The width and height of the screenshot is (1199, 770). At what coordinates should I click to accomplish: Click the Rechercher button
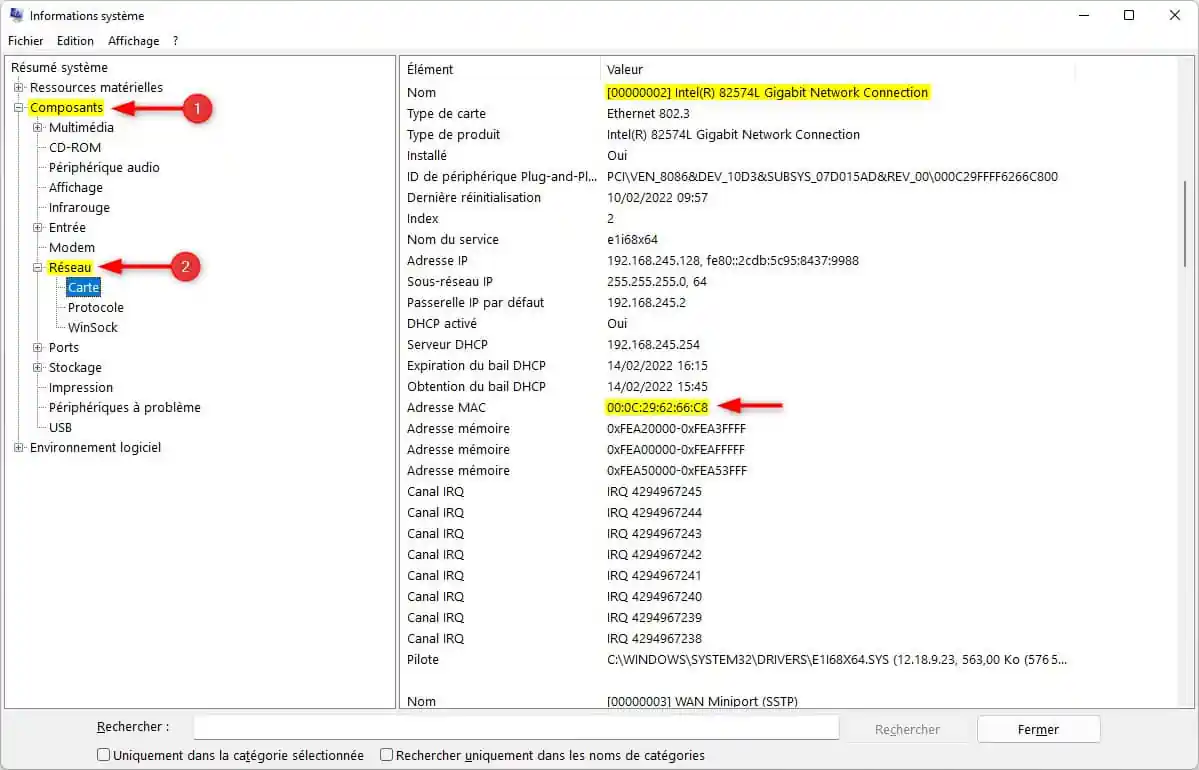(907, 729)
